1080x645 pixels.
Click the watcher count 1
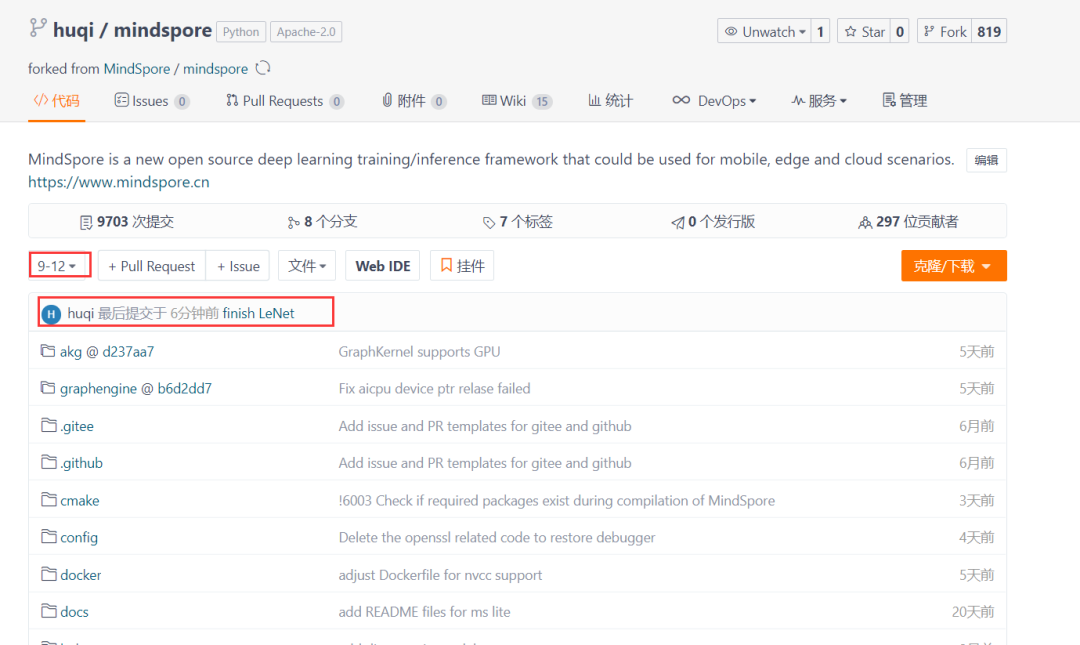tap(820, 32)
